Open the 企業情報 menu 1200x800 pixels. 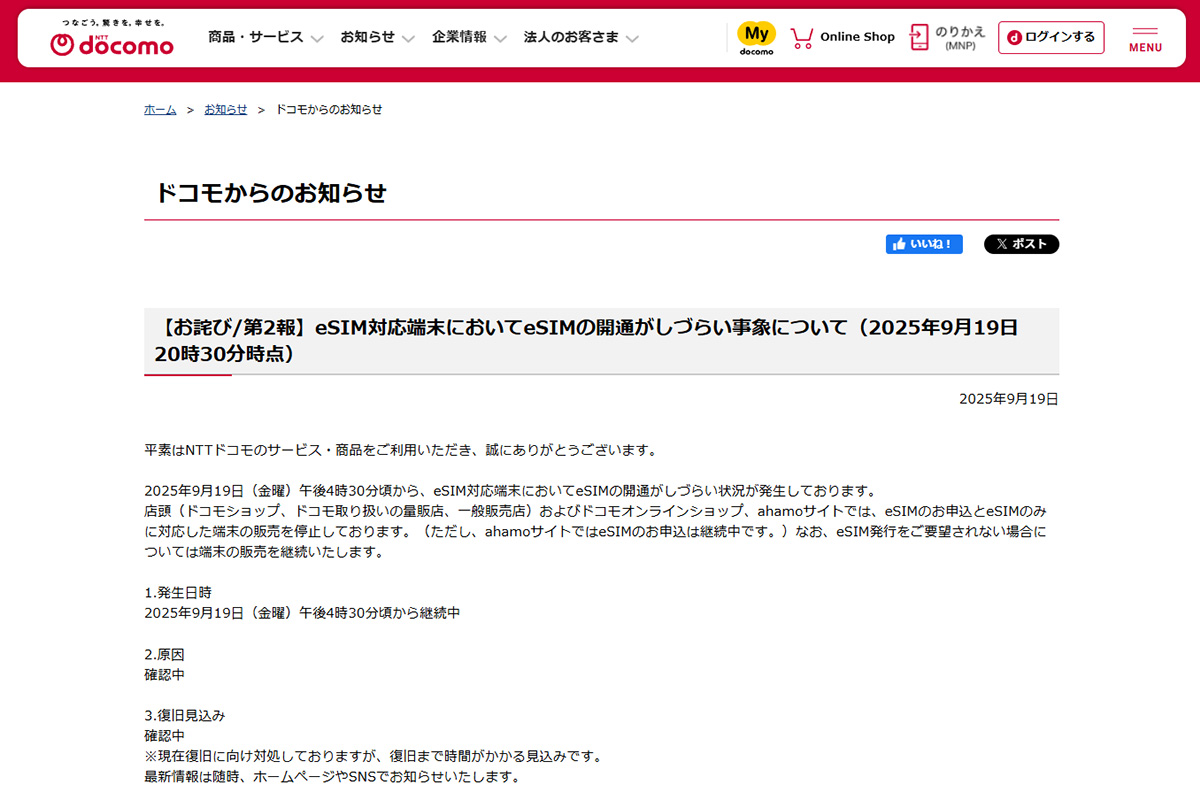(459, 37)
